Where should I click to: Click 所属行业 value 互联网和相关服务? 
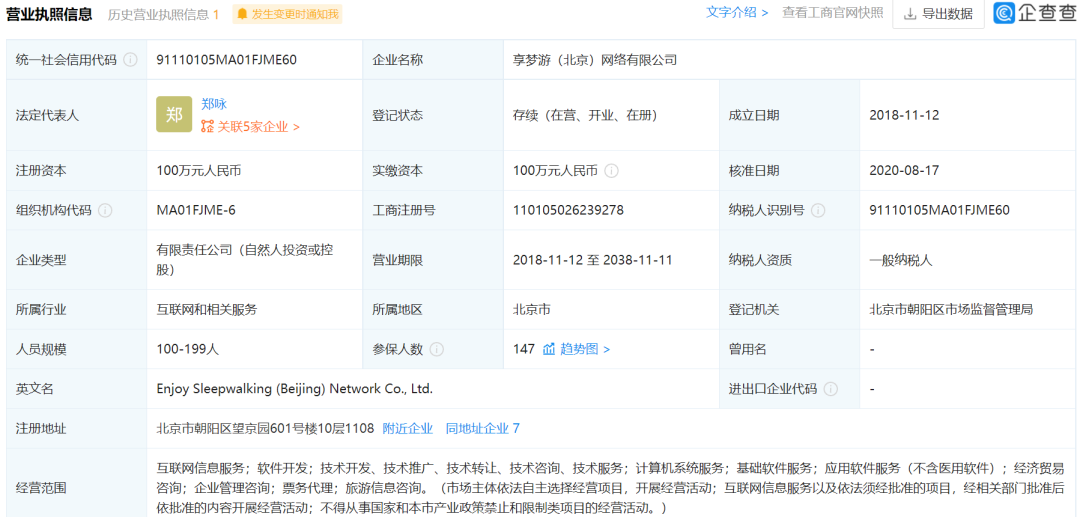(207, 310)
